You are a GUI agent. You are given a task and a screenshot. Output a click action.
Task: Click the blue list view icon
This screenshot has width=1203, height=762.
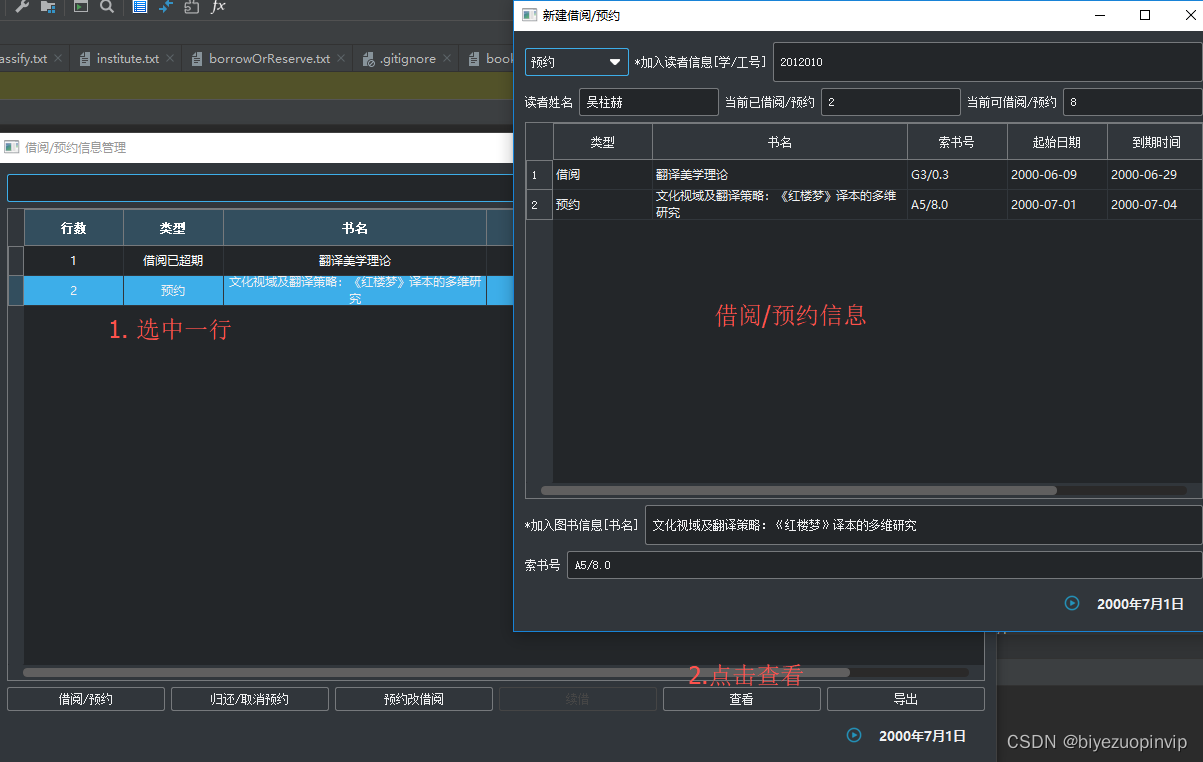point(140,6)
